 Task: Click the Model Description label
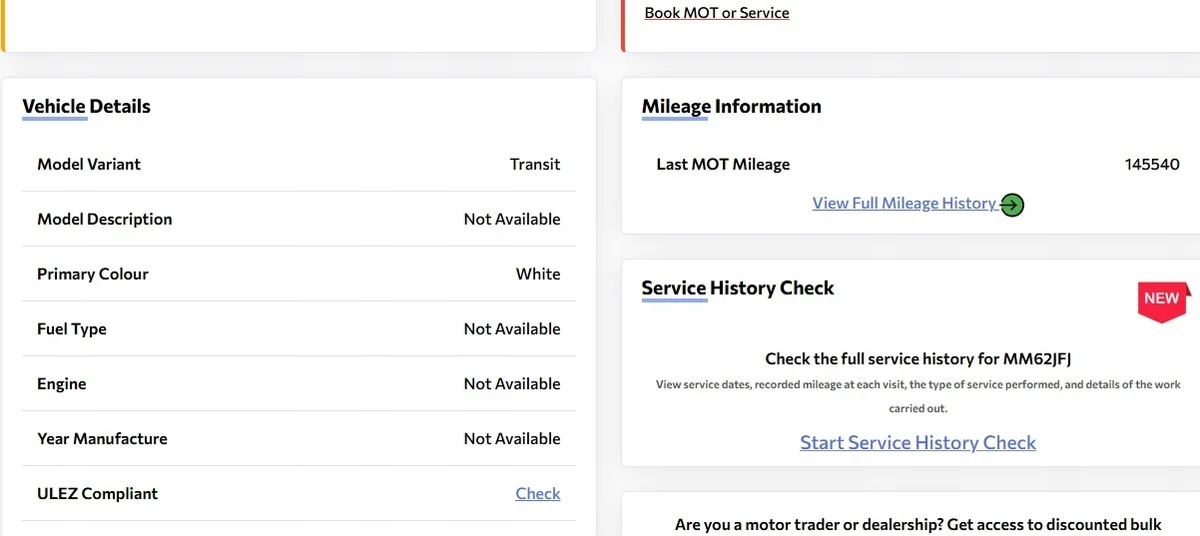[x=105, y=219]
